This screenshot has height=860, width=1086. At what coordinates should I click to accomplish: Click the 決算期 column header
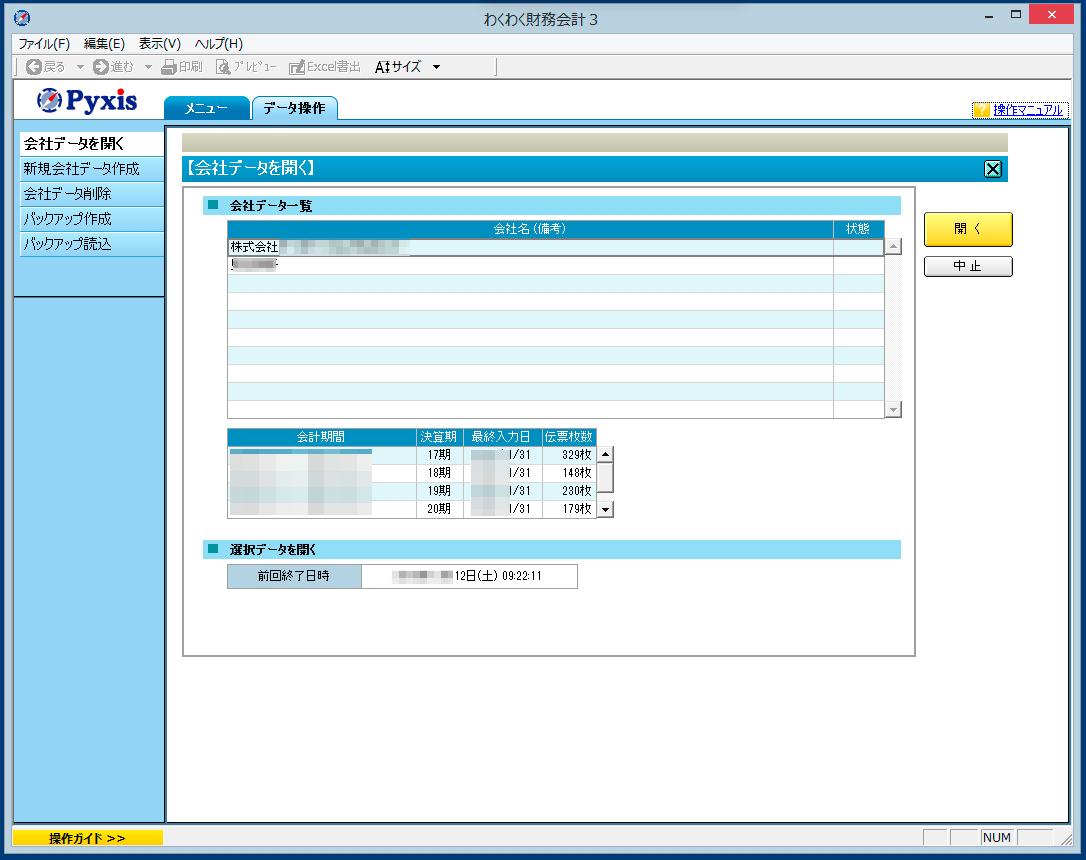coord(439,437)
